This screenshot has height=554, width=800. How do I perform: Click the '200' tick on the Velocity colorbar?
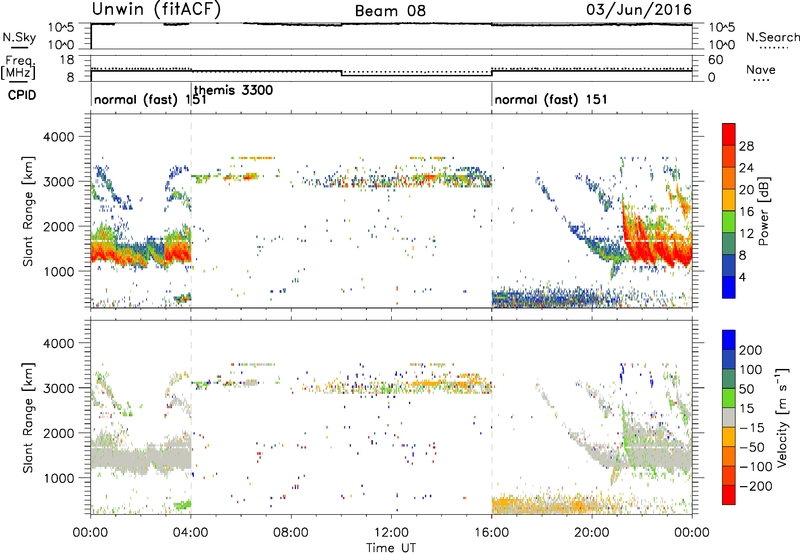(751, 350)
